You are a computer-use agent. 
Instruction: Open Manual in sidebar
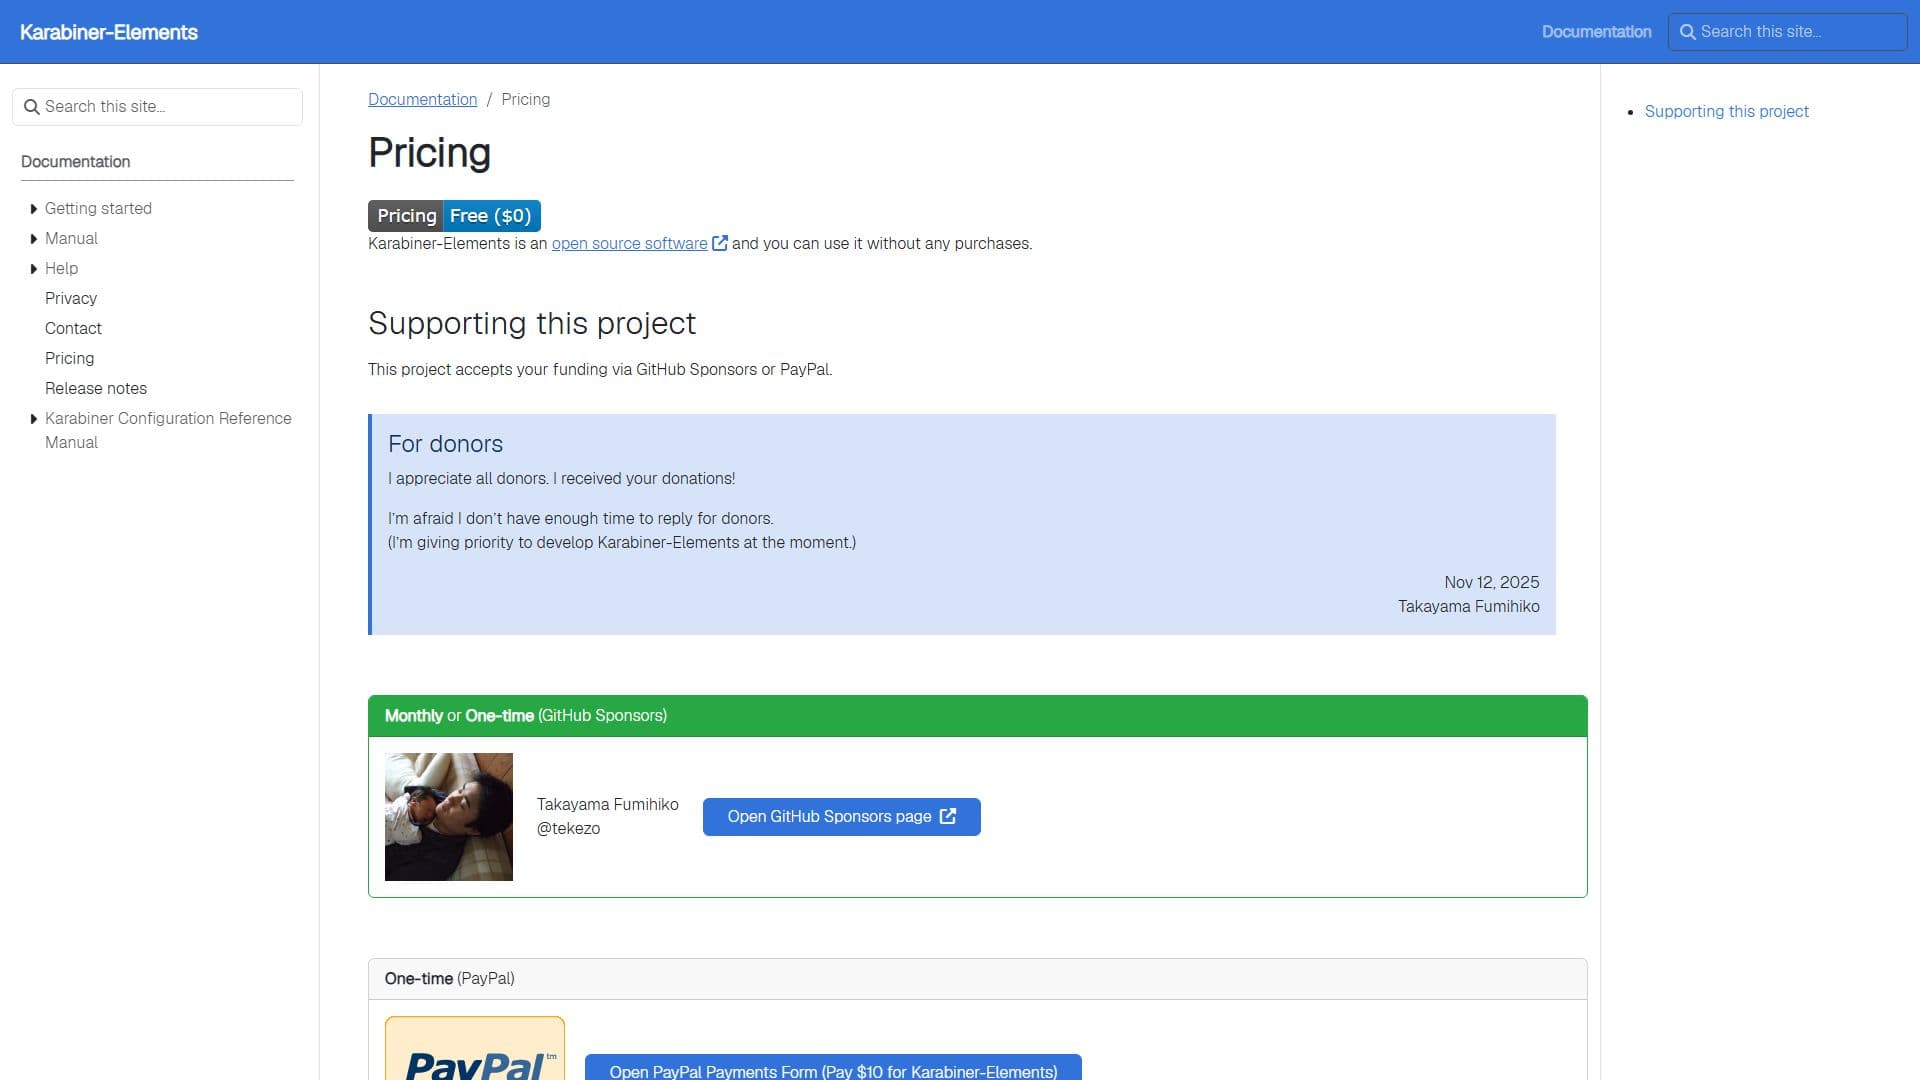click(x=71, y=238)
